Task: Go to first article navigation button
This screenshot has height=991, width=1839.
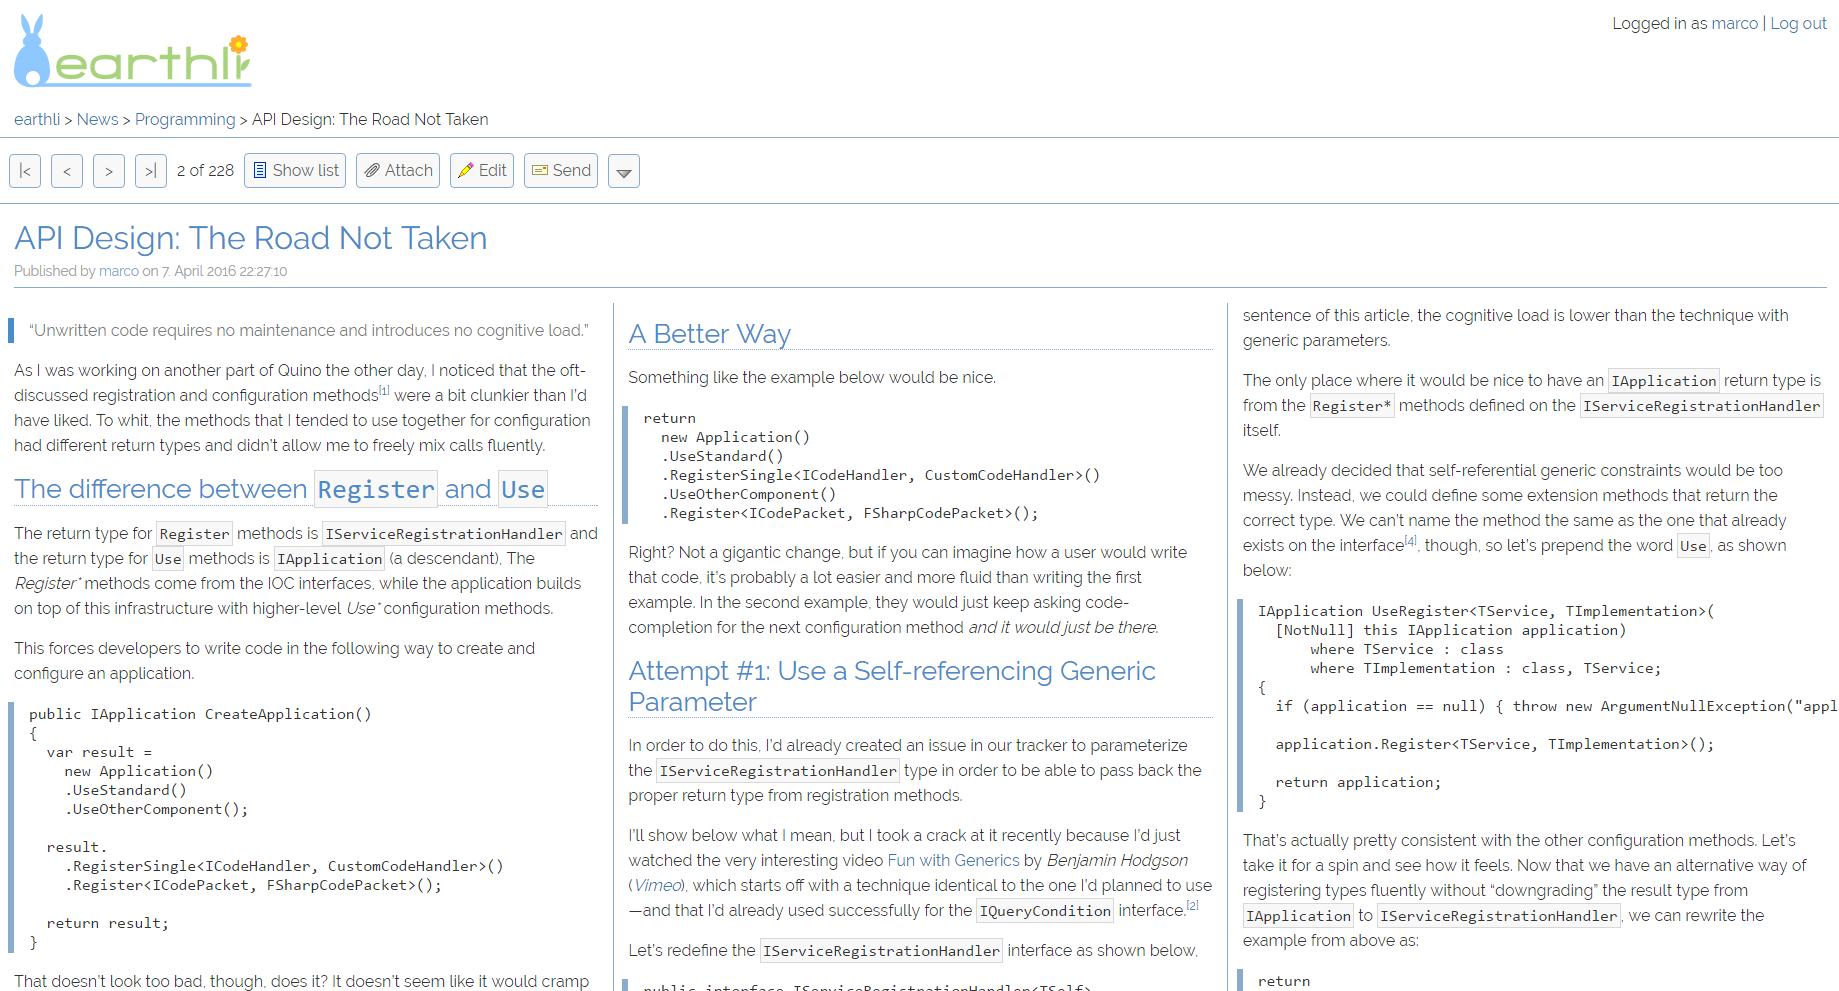Action: [25, 171]
